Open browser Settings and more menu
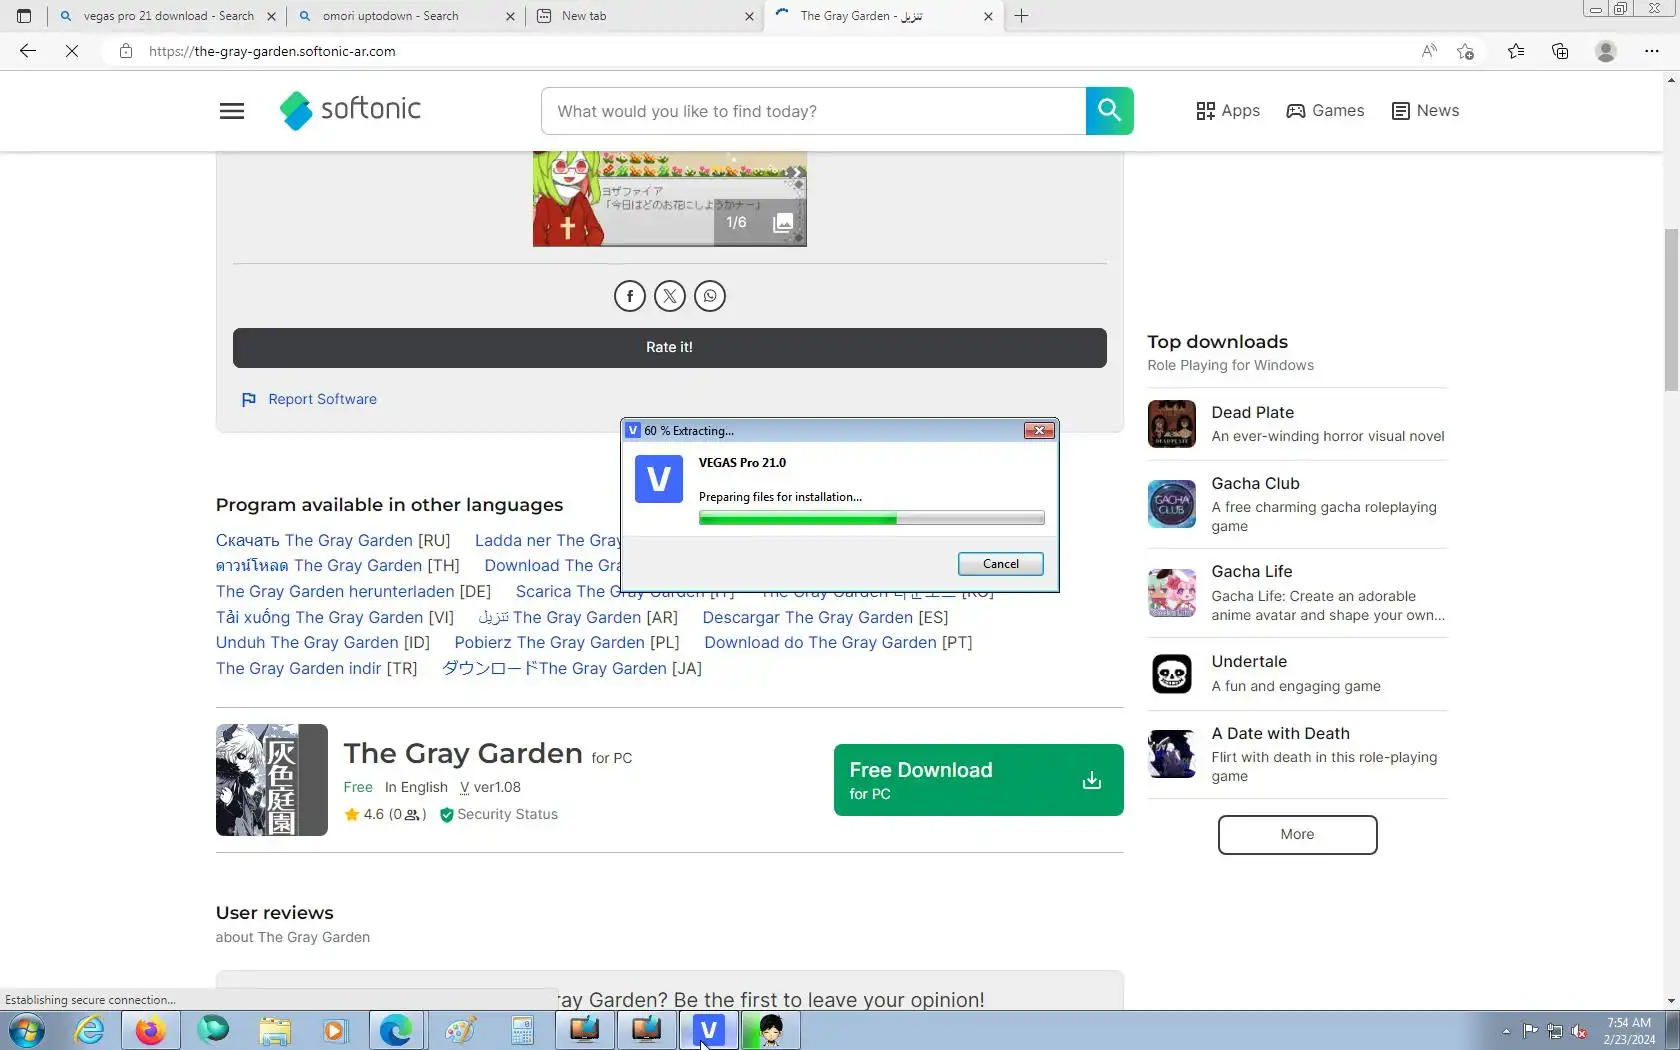Viewport: 1680px width, 1050px height. (1652, 51)
